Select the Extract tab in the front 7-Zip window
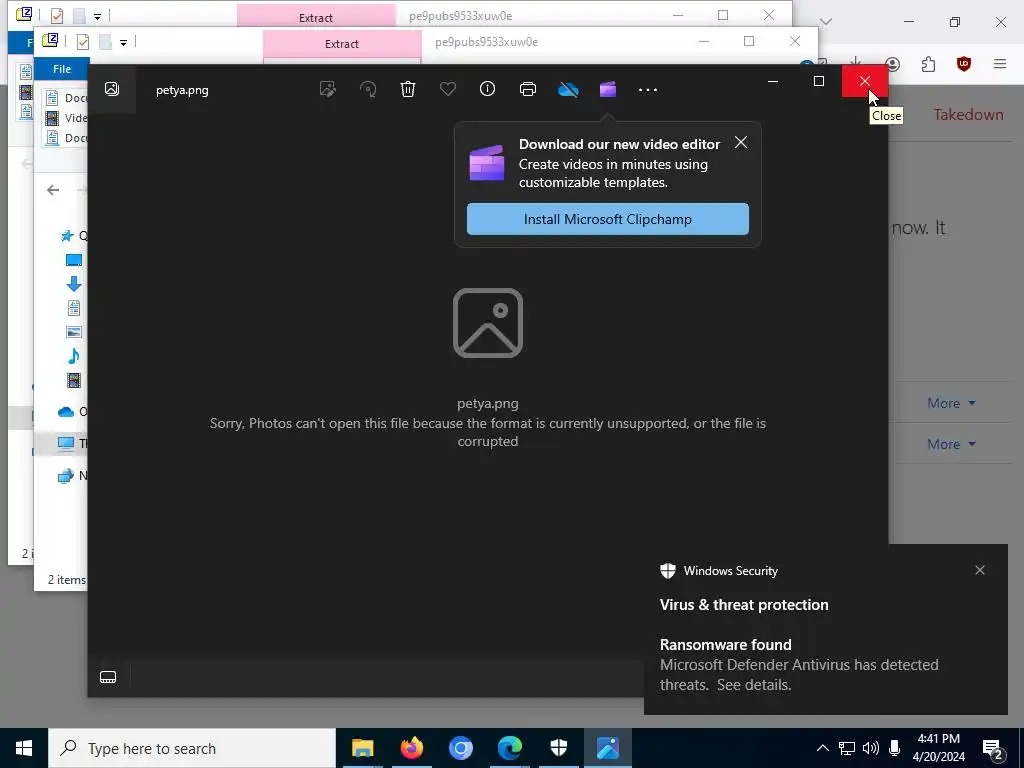This screenshot has width=1024, height=768. pos(342,44)
